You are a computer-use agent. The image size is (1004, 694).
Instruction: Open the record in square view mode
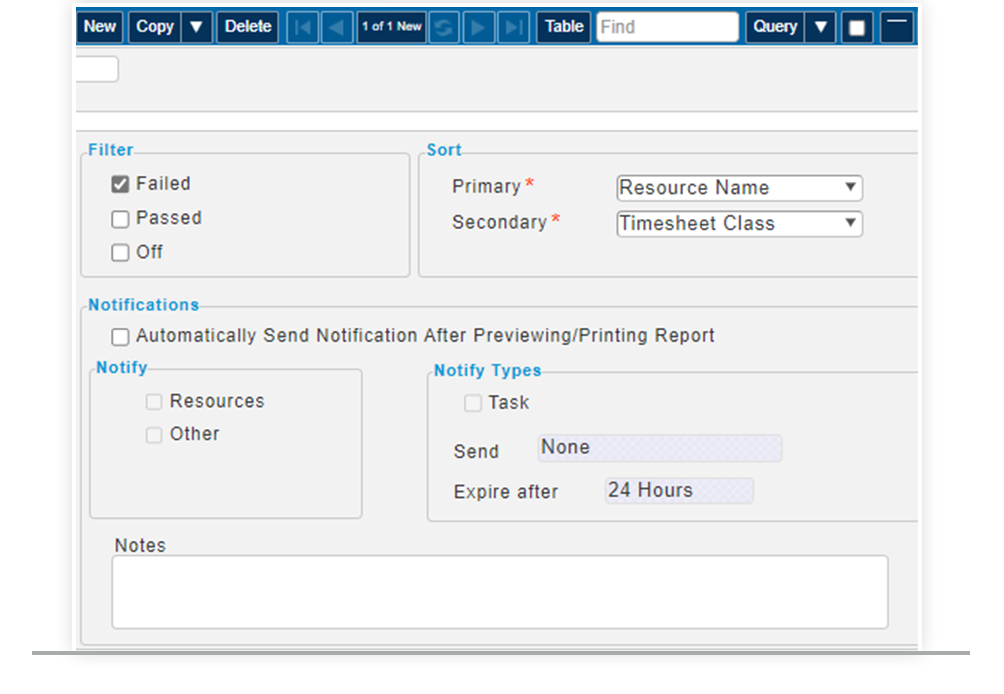pos(856,27)
